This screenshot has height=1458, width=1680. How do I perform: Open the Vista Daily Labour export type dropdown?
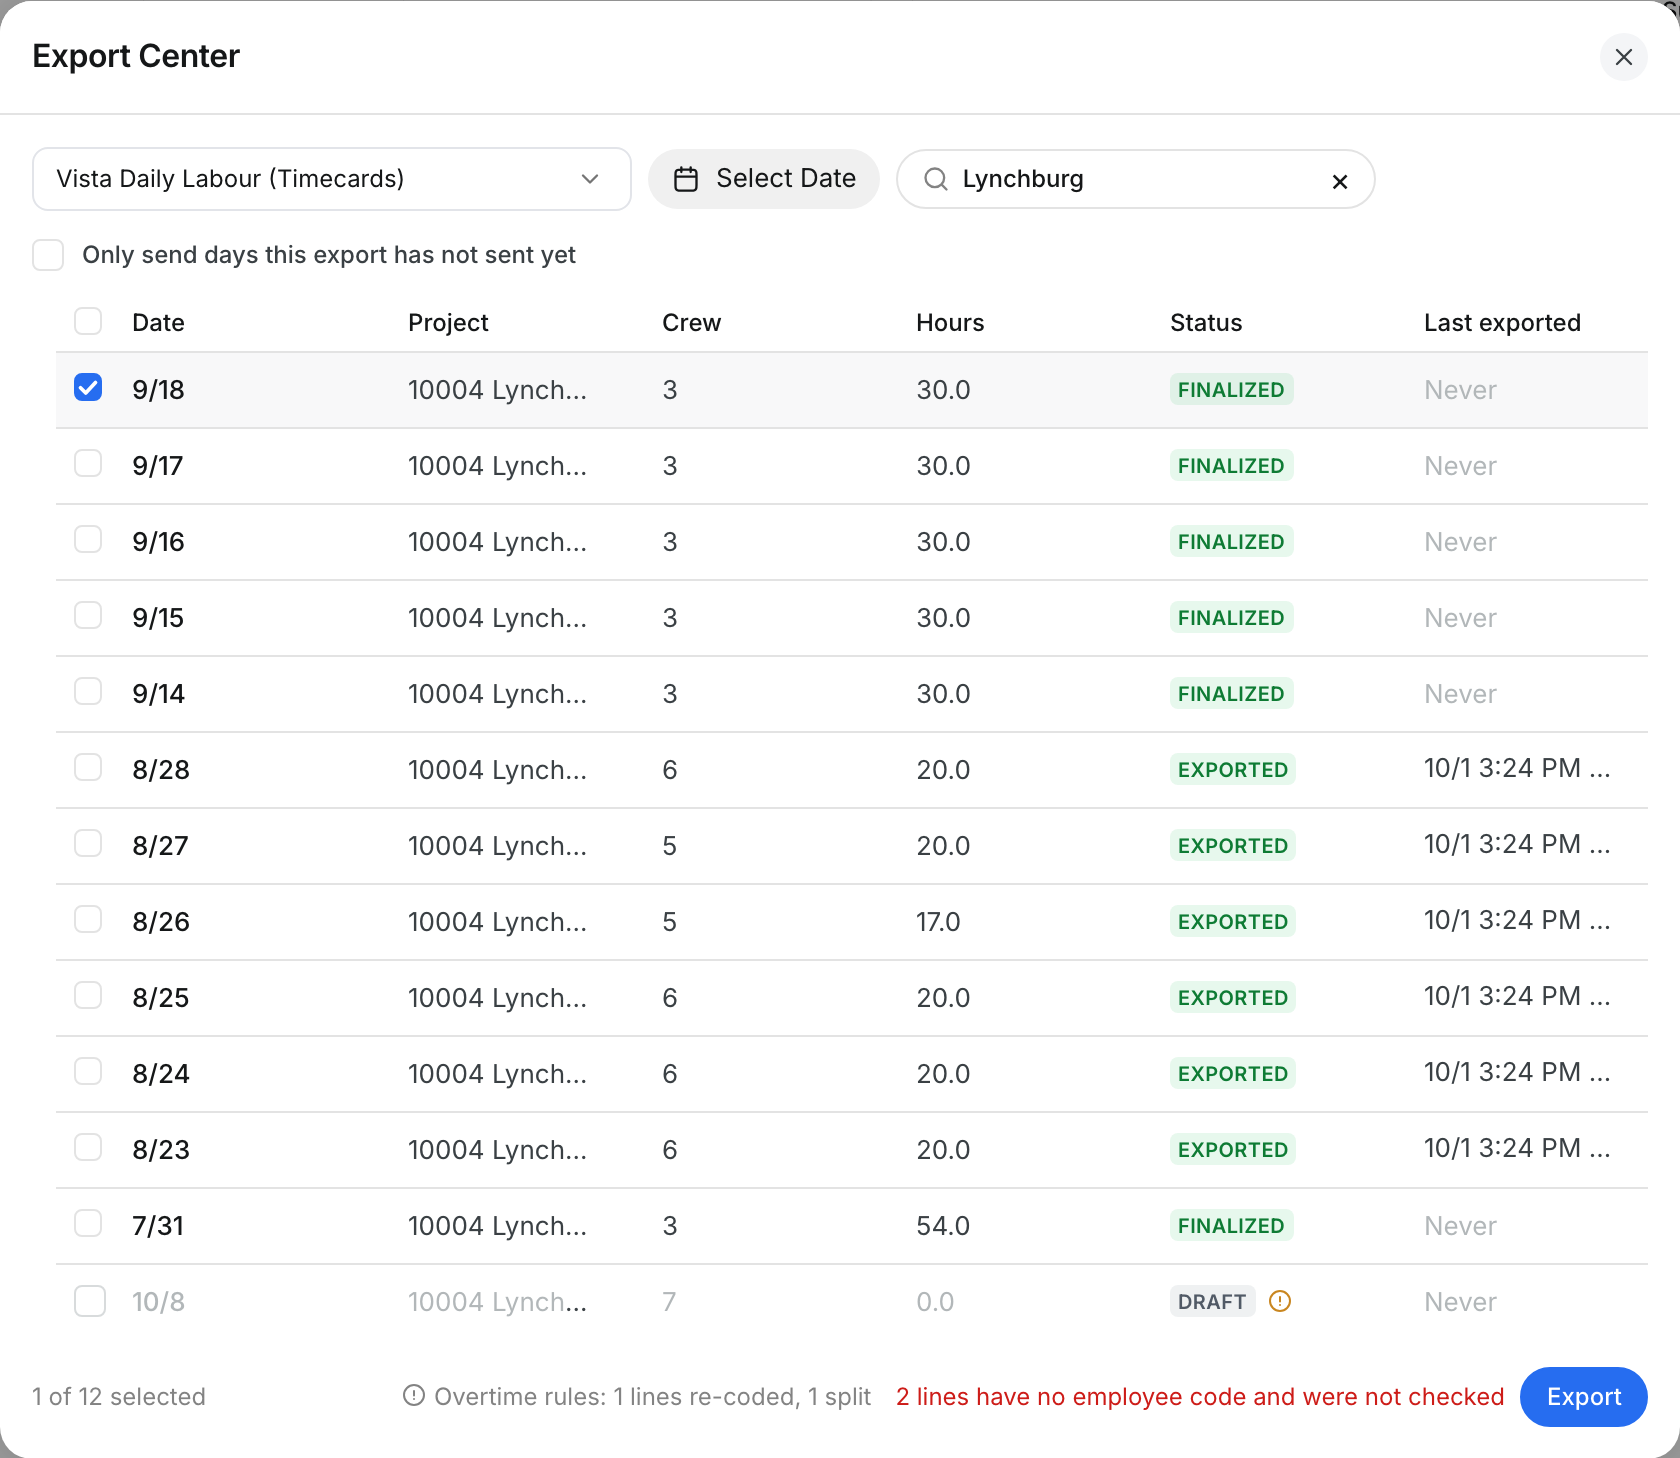point(332,179)
